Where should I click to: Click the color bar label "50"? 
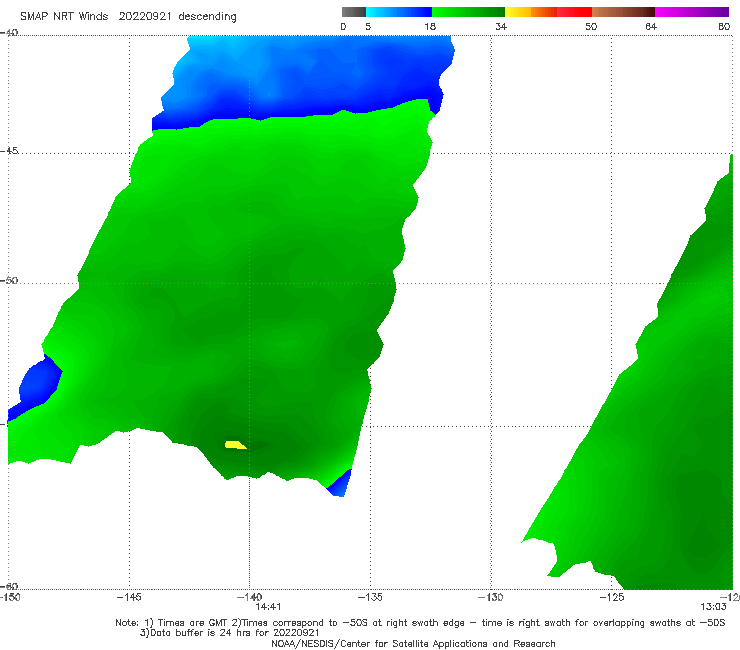(x=591, y=26)
